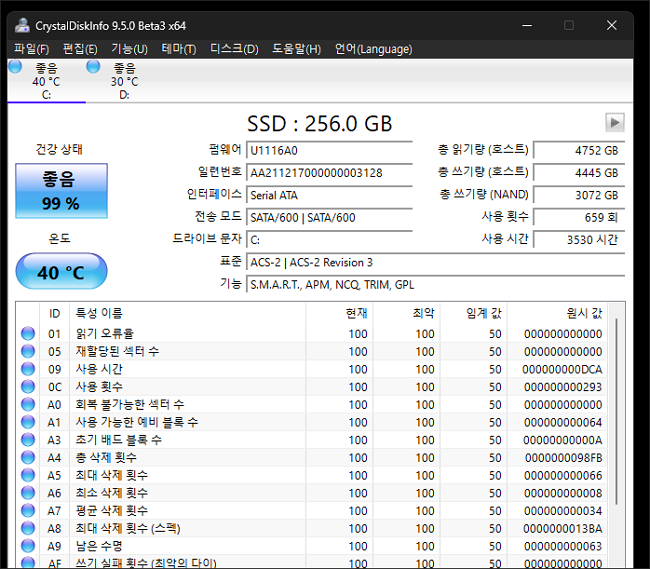Select the 남은 수명 attribute row
The image size is (650, 569).
tap(312, 546)
